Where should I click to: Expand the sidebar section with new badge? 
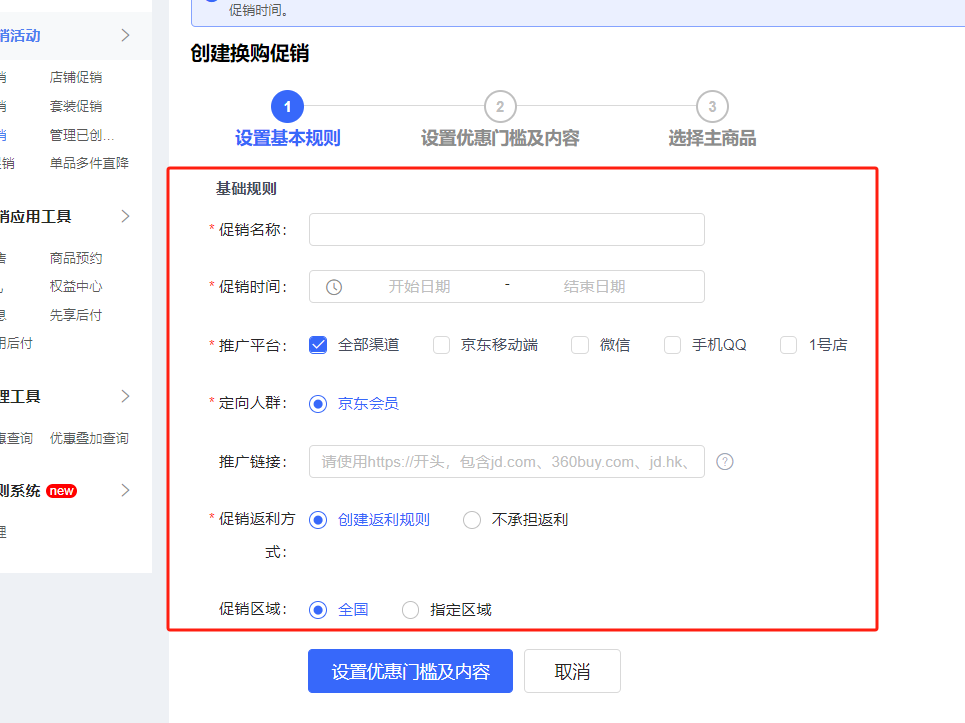pos(125,490)
